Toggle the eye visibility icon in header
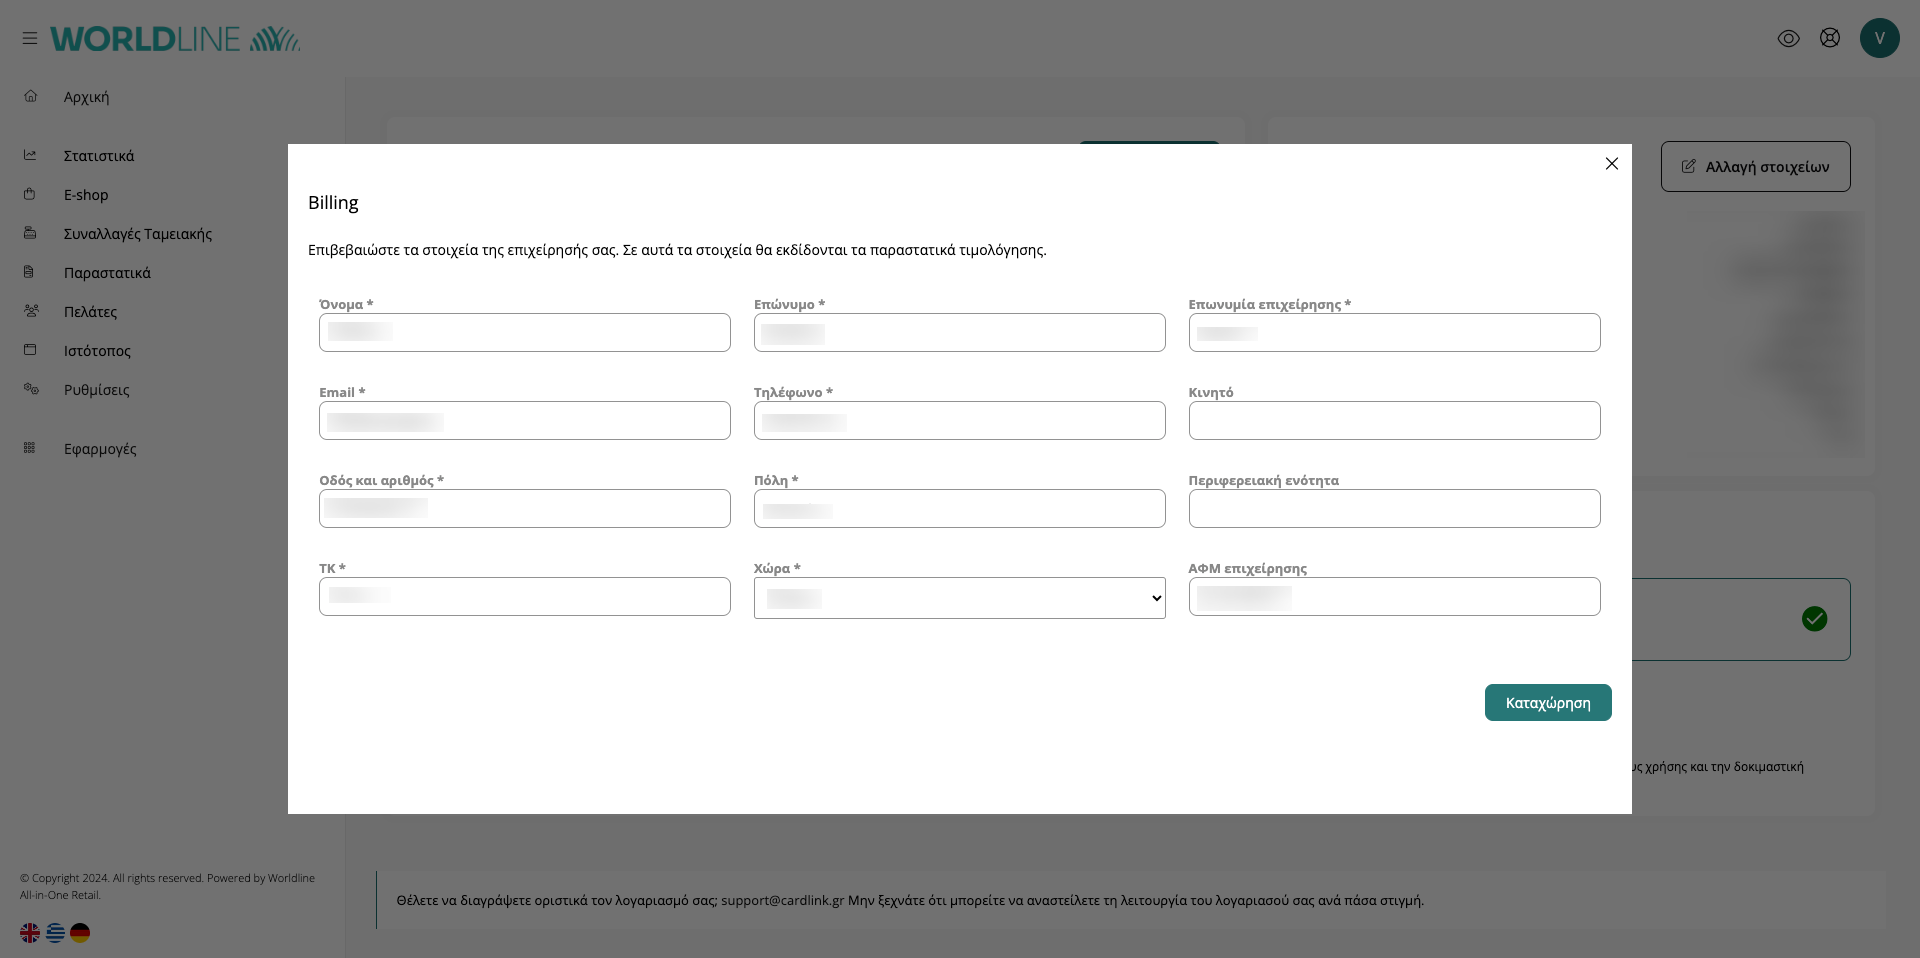The width and height of the screenshot is (1920, 958). pyautogui.click(x=1788, y=38)
